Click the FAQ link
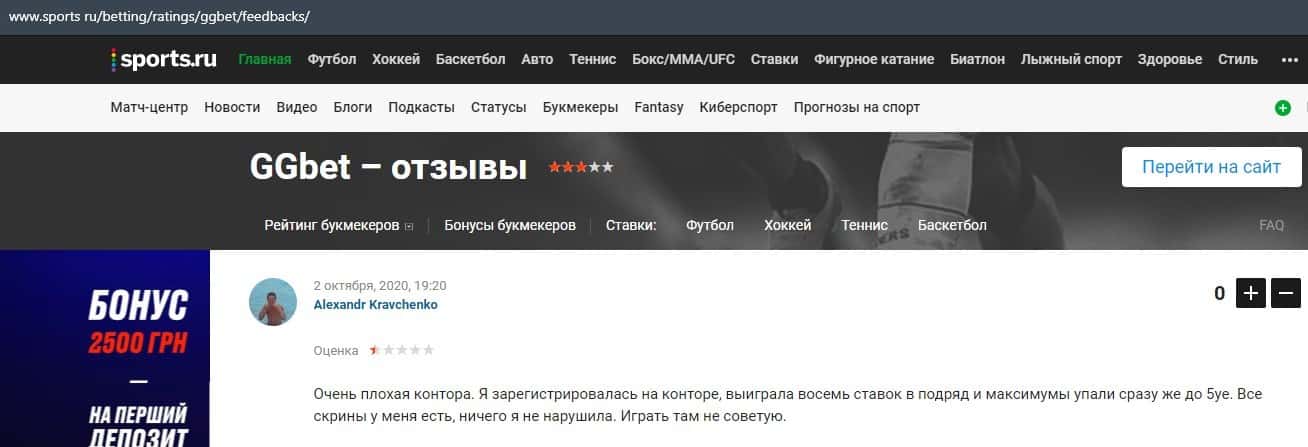The width and height of the screenshot is (1308, 447). click(1271, 226)
